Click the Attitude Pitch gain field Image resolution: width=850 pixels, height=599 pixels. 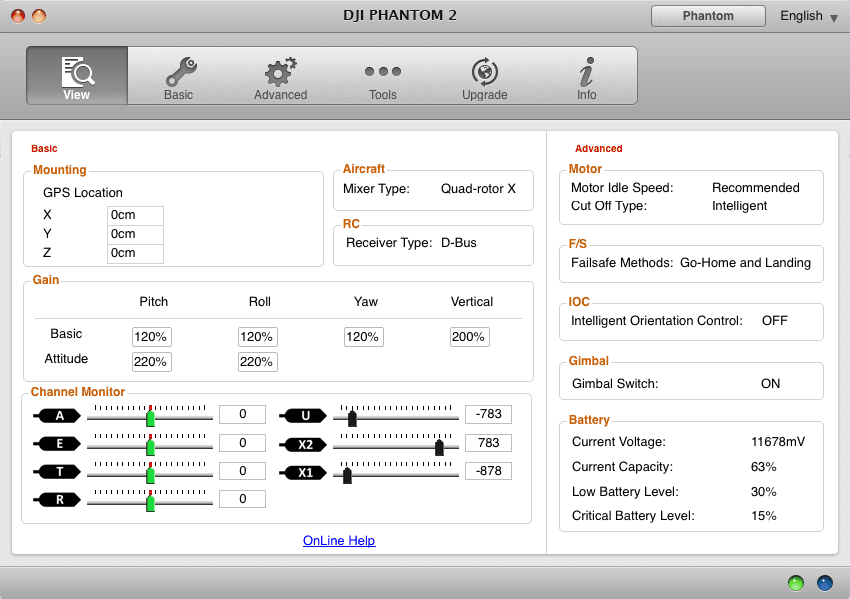pyautogui.click(x=152, y=362)
